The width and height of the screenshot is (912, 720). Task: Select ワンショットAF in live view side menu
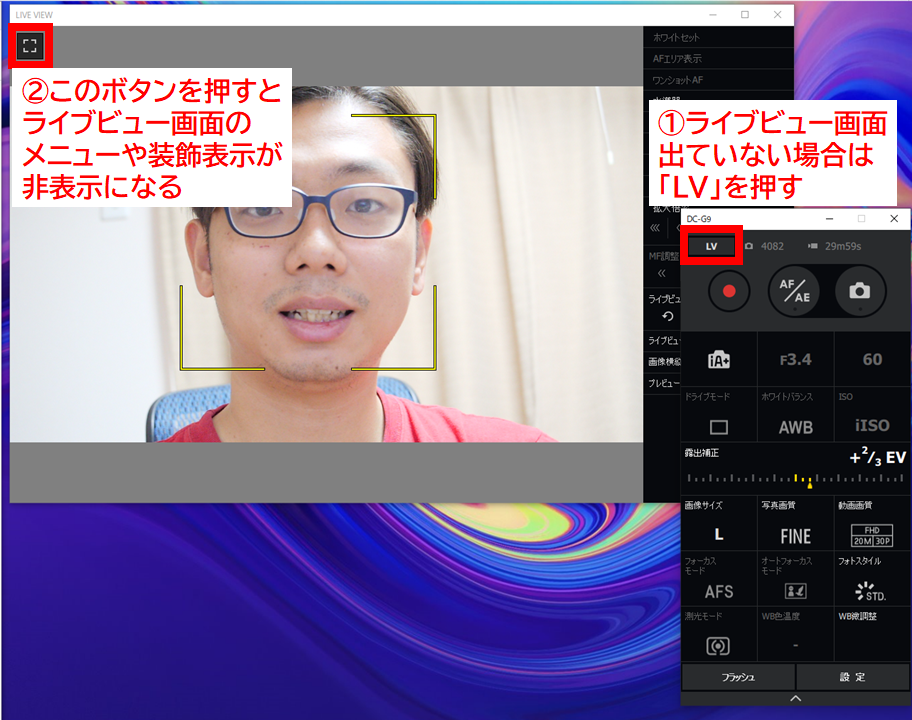[718, 80]
